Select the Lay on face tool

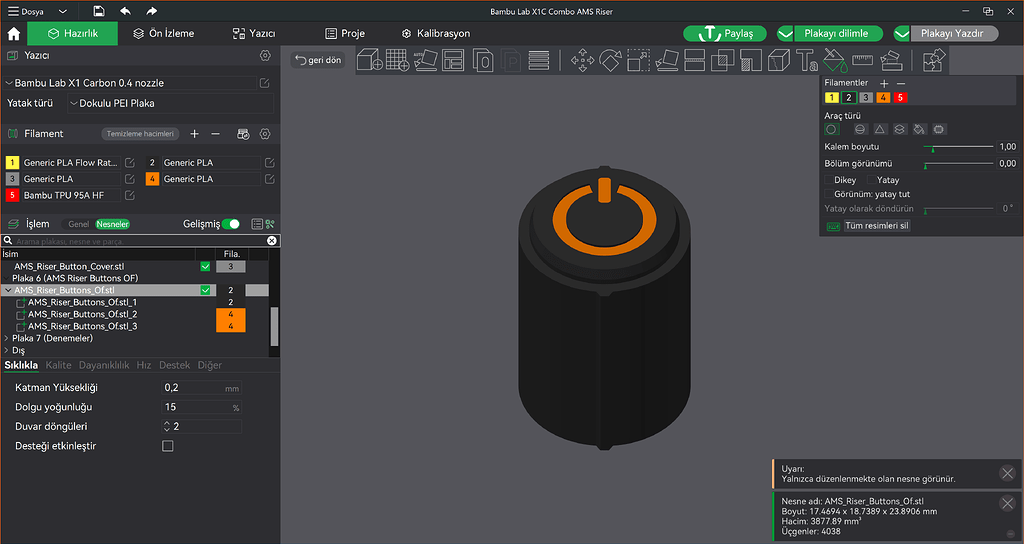click(x=667, y=60)
